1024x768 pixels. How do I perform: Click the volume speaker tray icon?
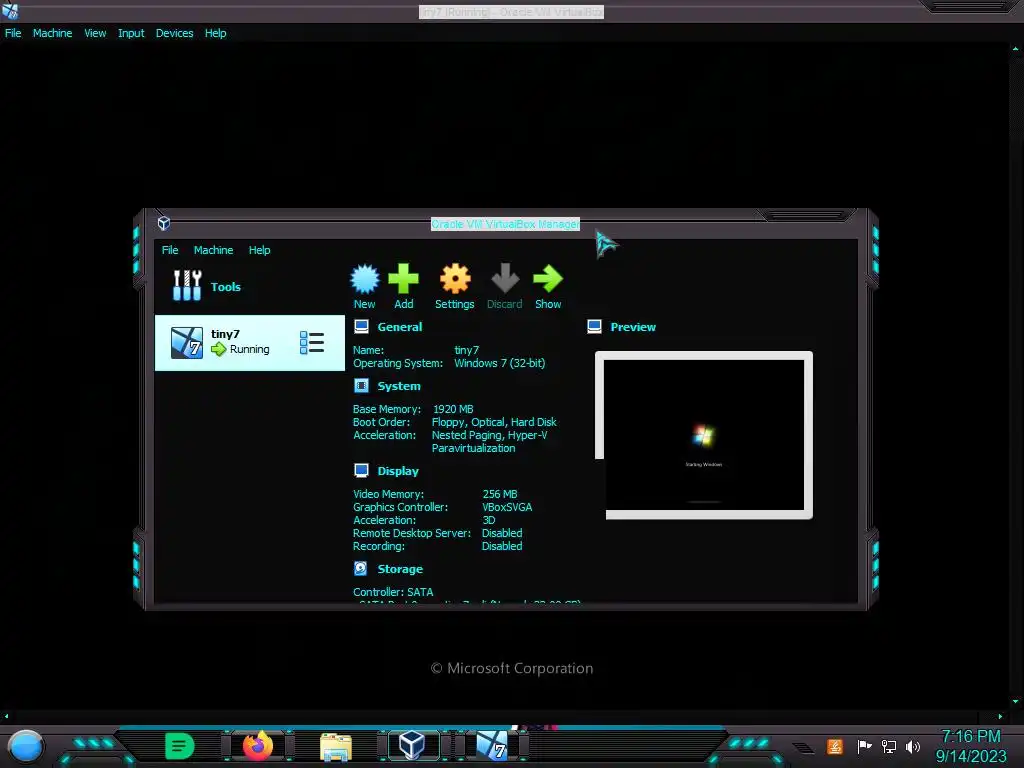[913, 746]
